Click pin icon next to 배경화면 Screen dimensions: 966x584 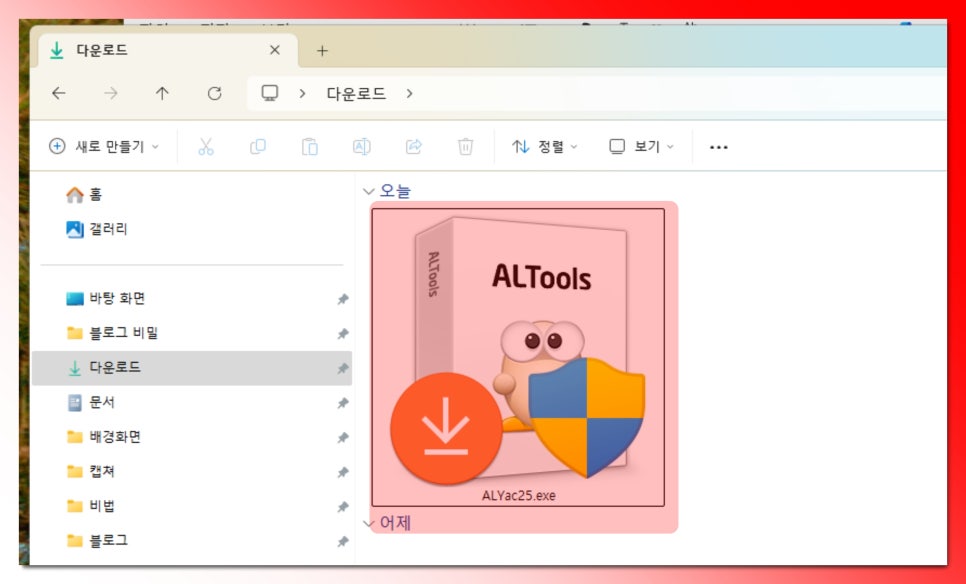point(343,437)
